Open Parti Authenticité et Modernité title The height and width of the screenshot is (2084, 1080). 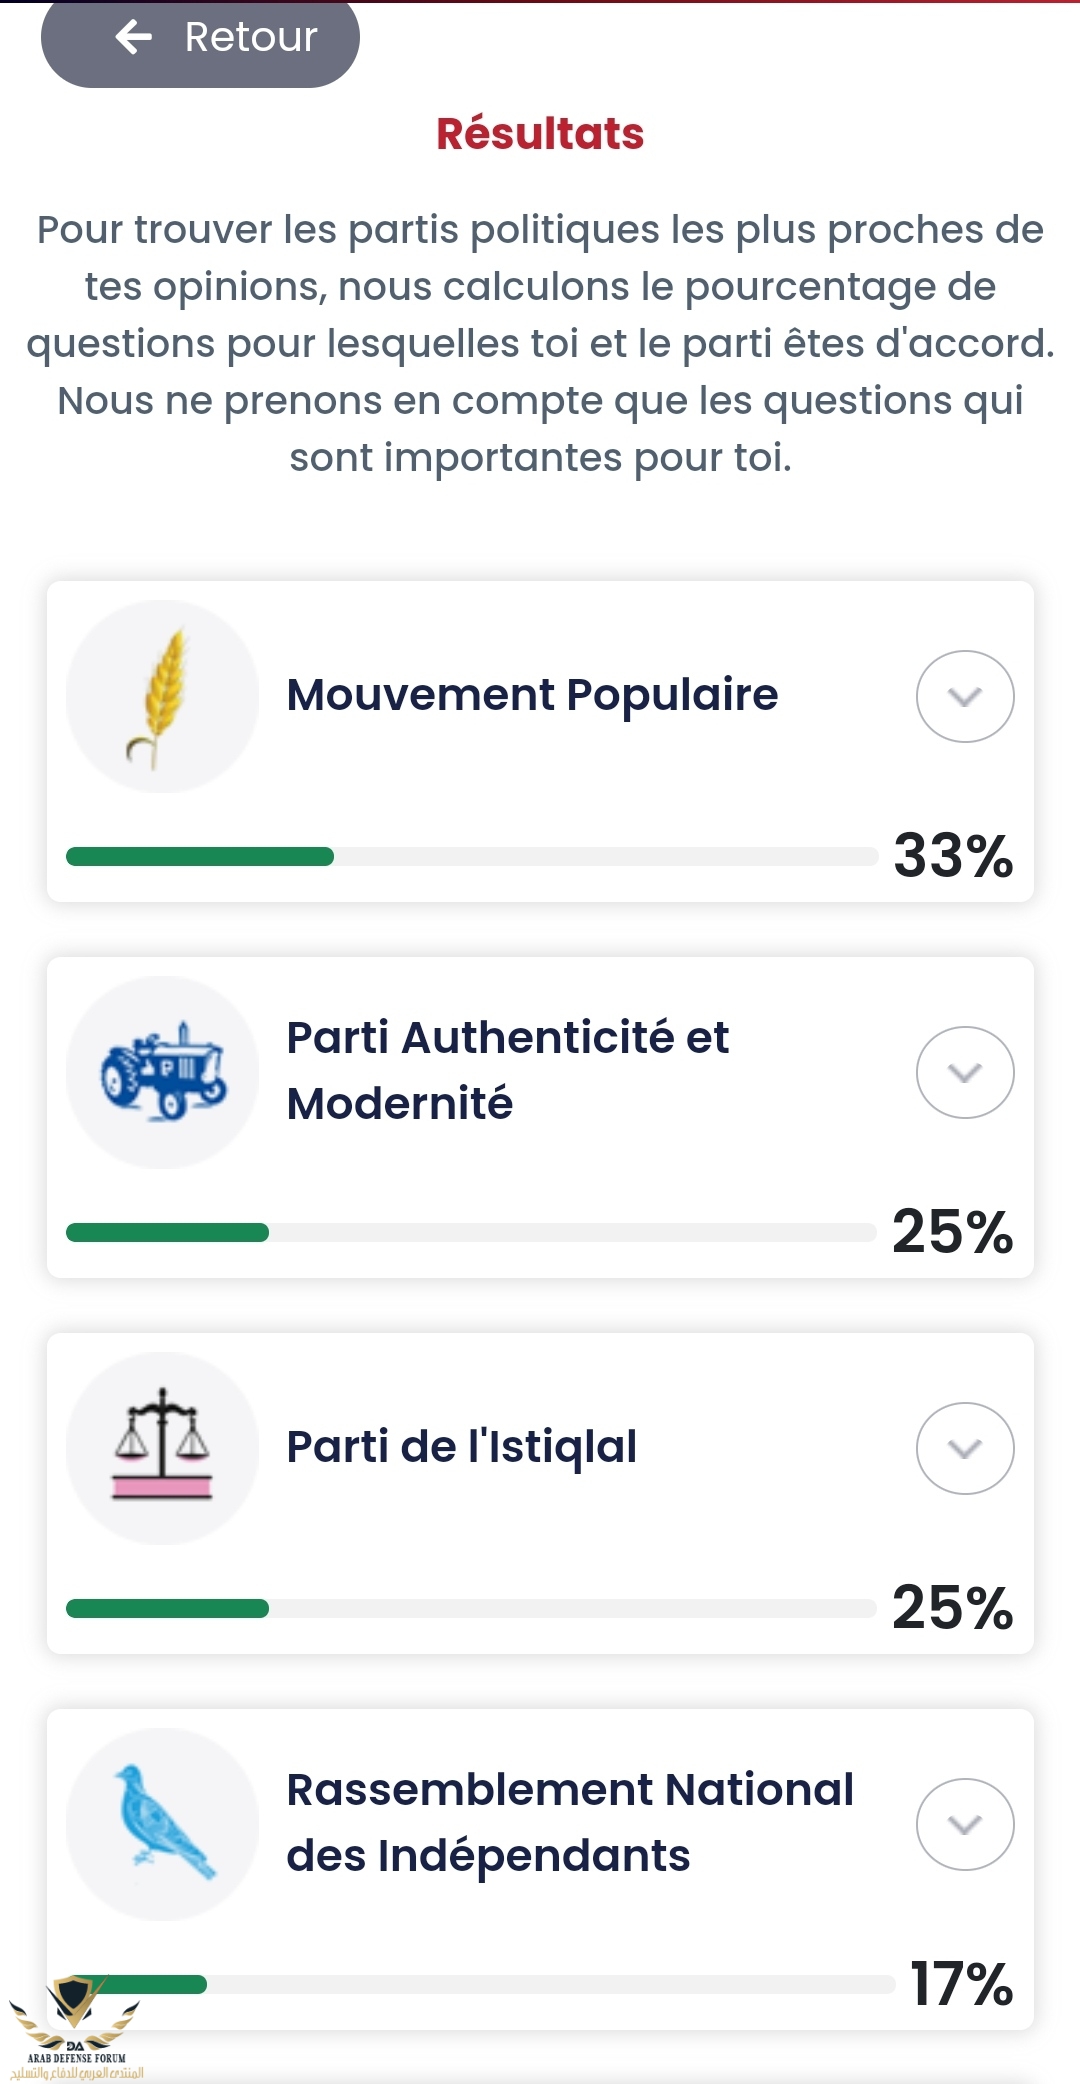(508, 1070)
